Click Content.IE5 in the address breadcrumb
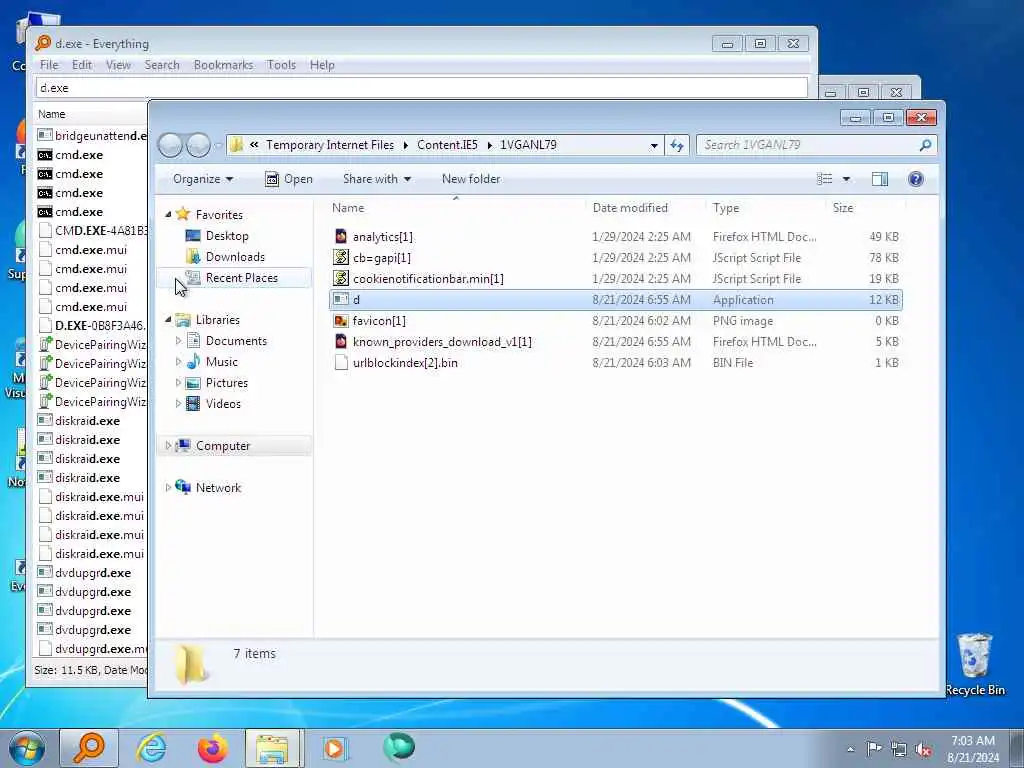 [447, 145]
